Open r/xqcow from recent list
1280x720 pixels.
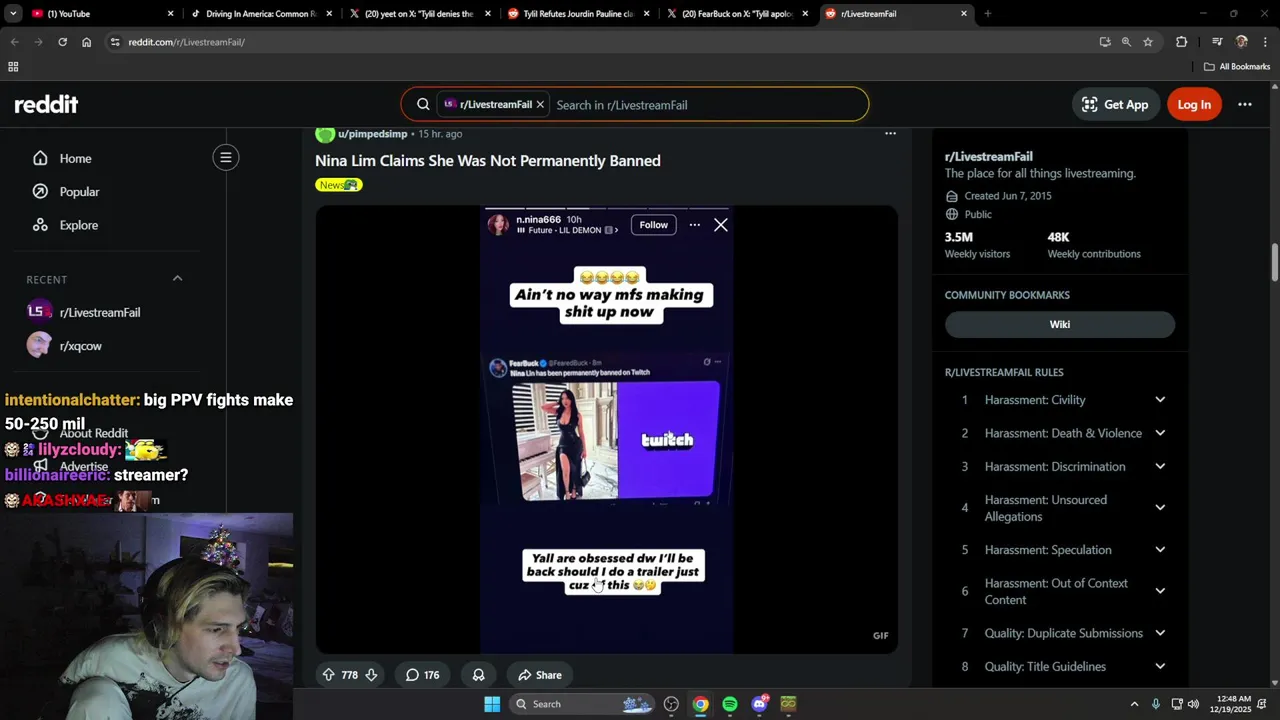(x=80, y=346)
